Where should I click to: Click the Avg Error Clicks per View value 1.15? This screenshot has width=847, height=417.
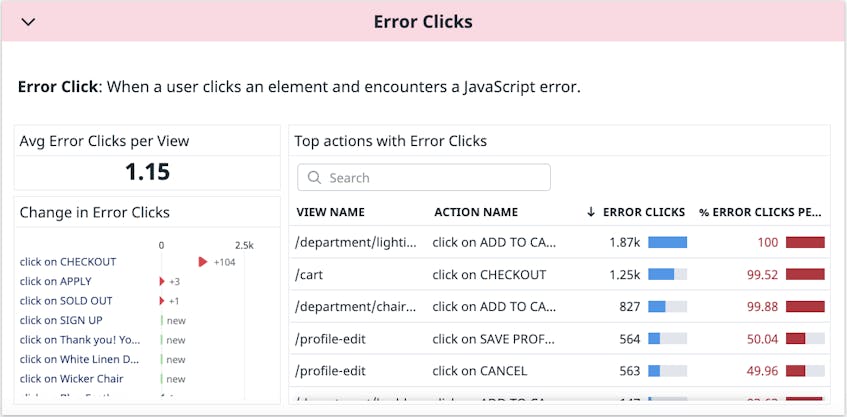147,172
